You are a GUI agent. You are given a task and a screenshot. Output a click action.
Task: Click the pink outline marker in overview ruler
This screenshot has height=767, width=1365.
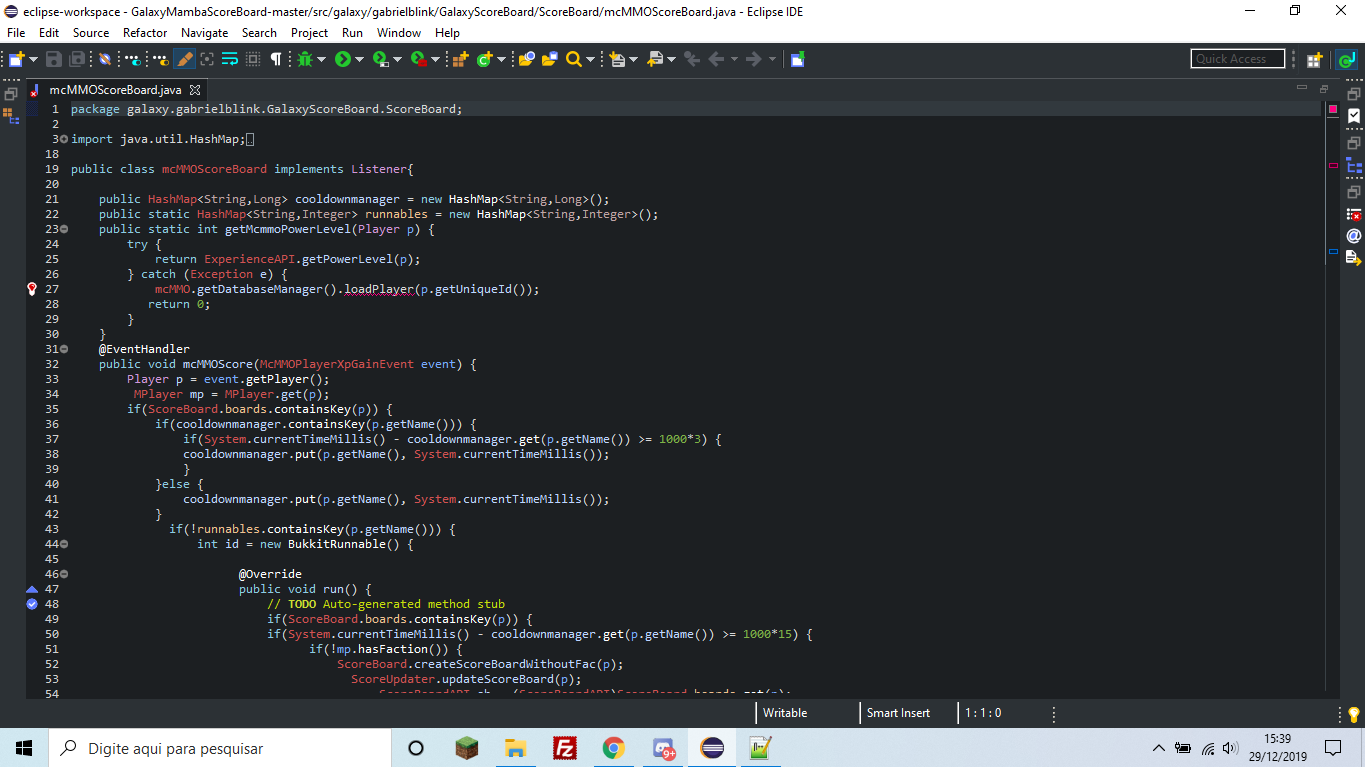[1333, 164]
